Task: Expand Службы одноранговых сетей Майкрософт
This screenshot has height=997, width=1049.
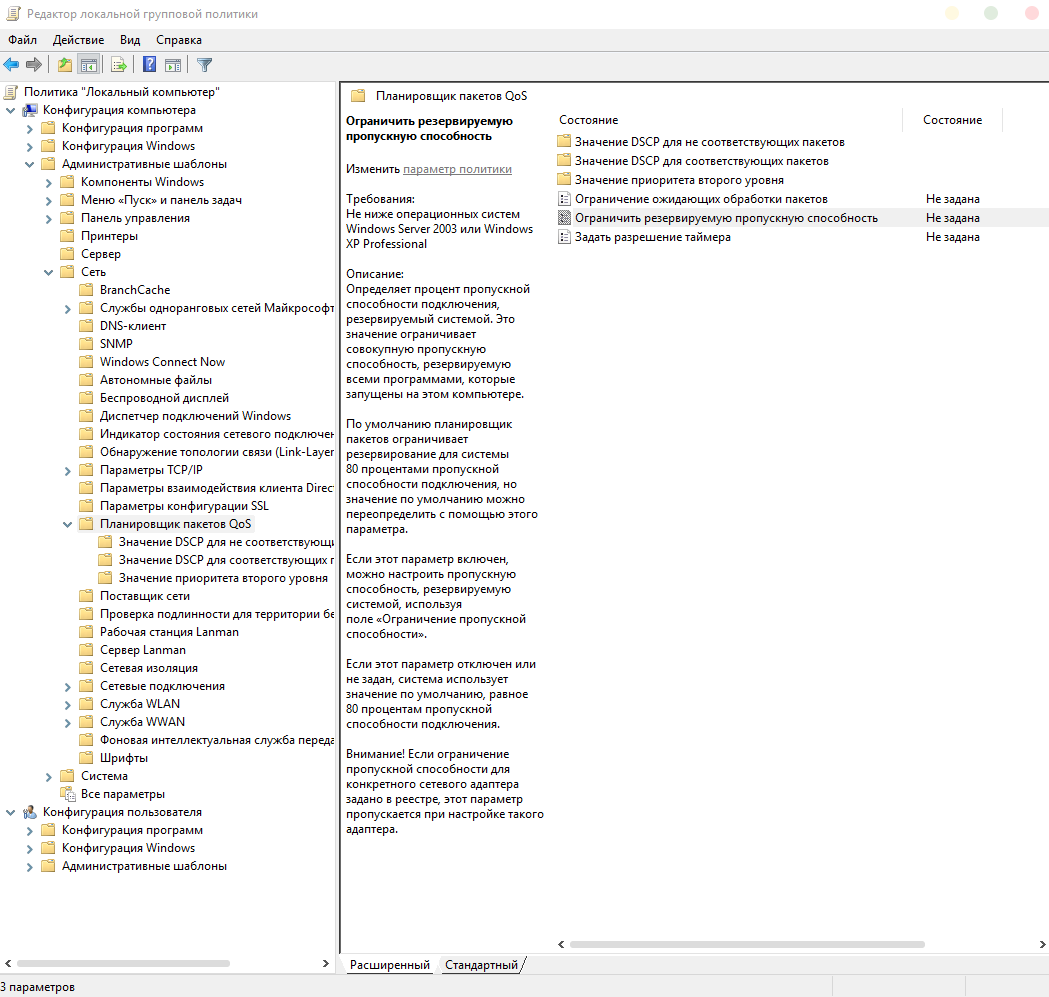Action: (68, 308)
